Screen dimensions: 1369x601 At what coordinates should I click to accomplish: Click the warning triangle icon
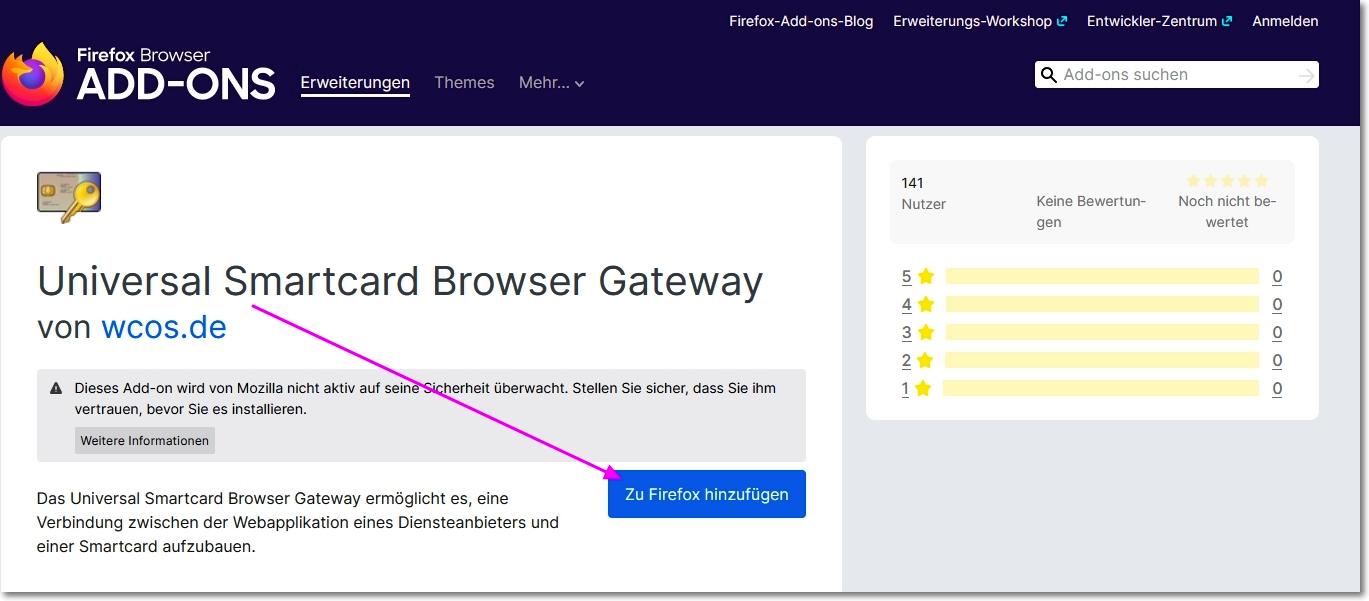(56, 388)
